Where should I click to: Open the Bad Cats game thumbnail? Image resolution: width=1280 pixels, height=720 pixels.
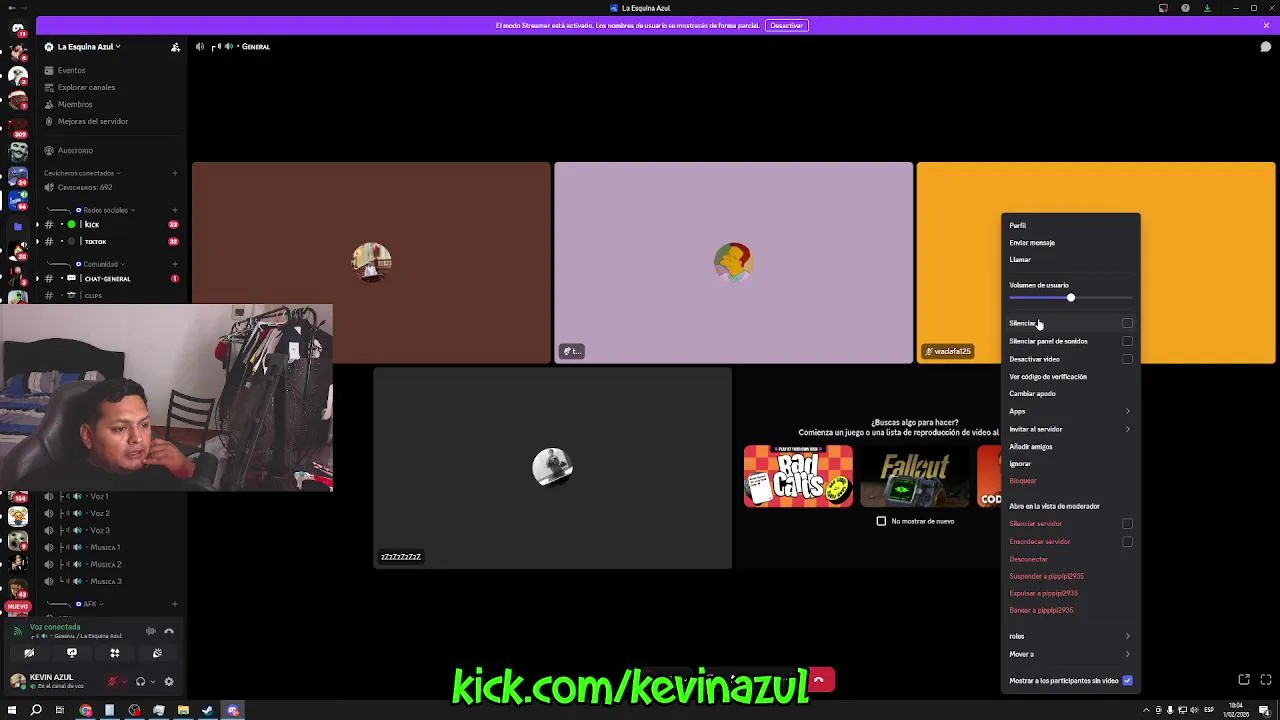[798, 476]
